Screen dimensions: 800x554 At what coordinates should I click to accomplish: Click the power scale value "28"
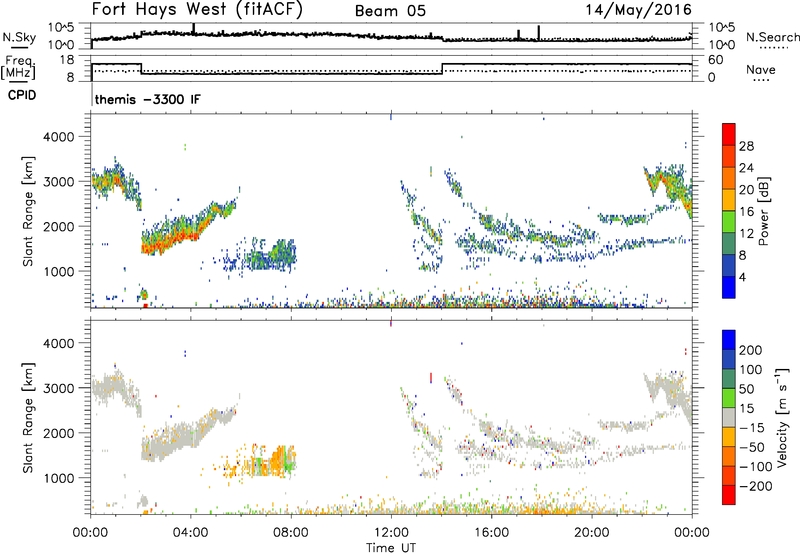[x=746, y=146]
